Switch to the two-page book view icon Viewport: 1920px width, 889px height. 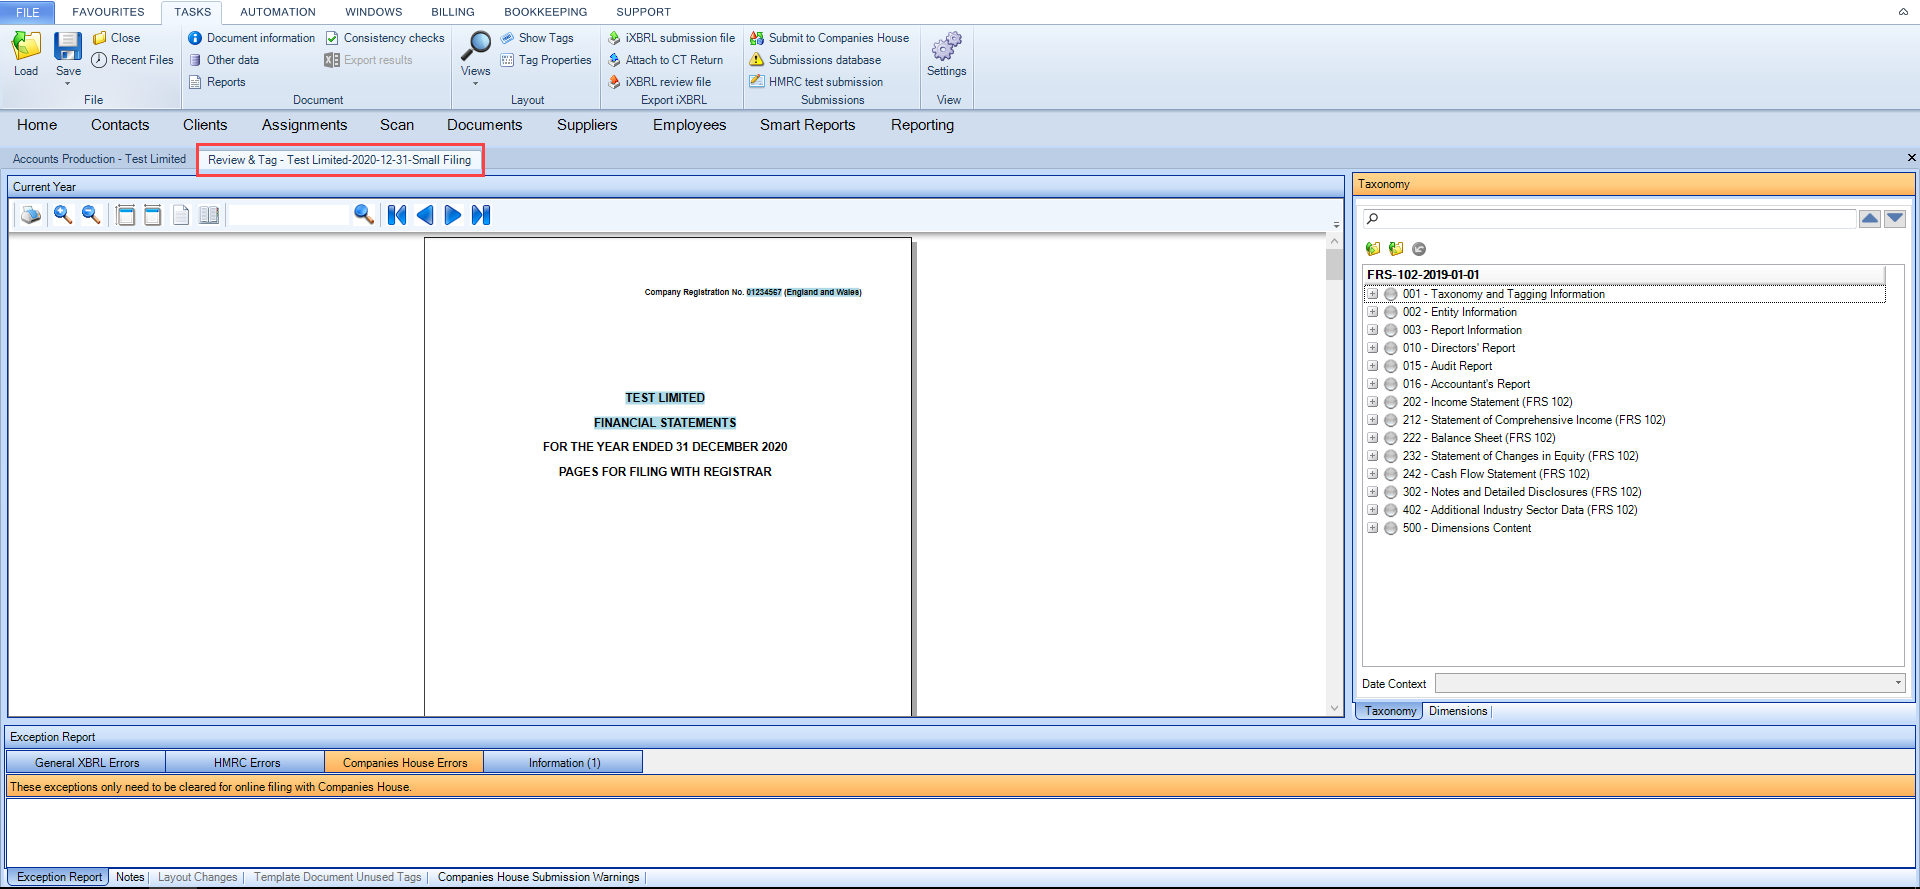pyautogui.click(x=209, y=215)
